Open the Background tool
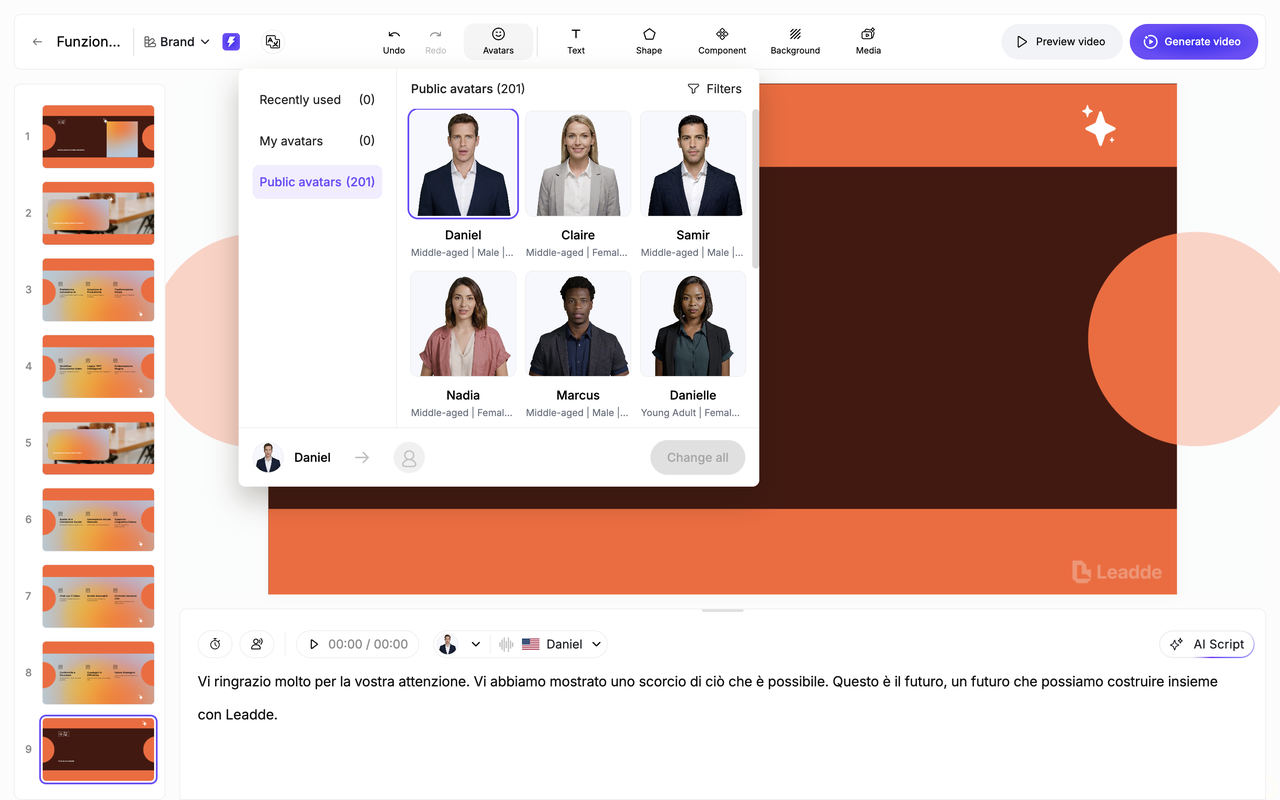Image resolution: width=1280 pixels, height=800 pixels. click(795, 41)
